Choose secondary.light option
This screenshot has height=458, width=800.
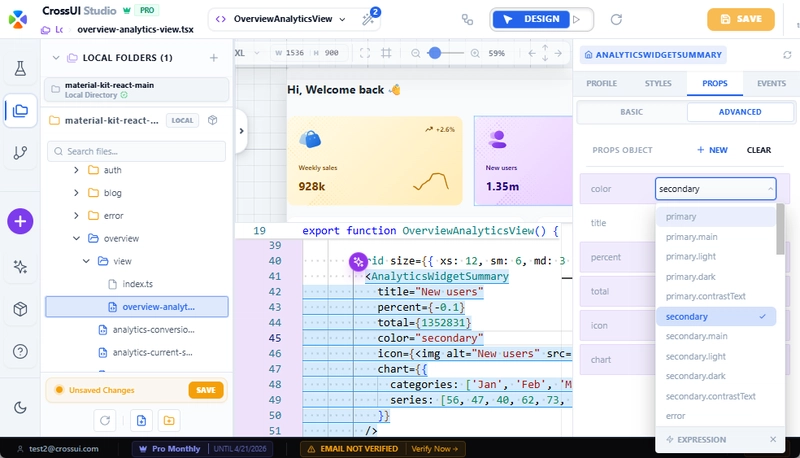coord(715,356)
